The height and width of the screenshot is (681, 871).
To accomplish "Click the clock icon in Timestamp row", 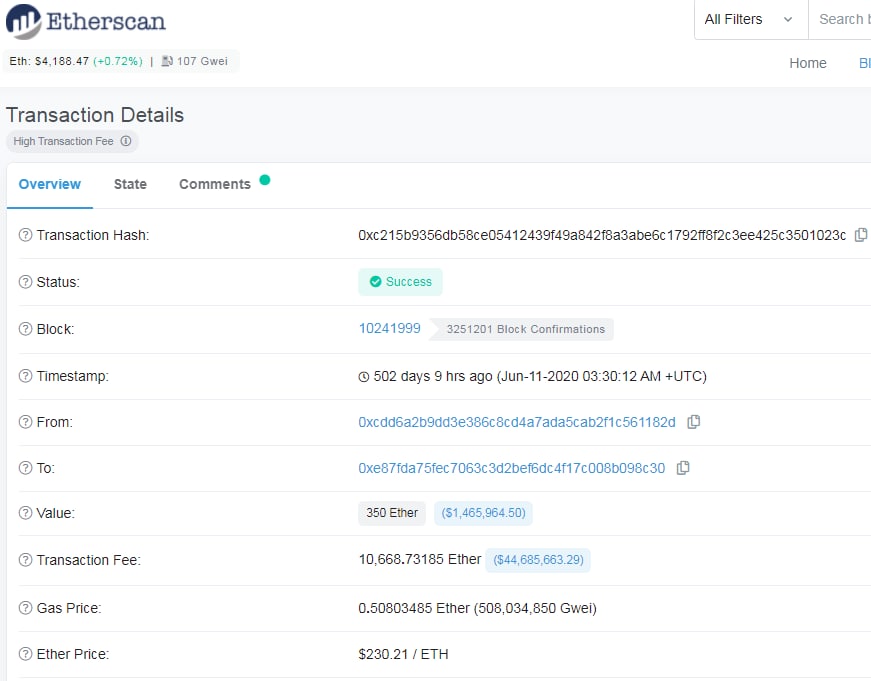I will pos(364,377).
